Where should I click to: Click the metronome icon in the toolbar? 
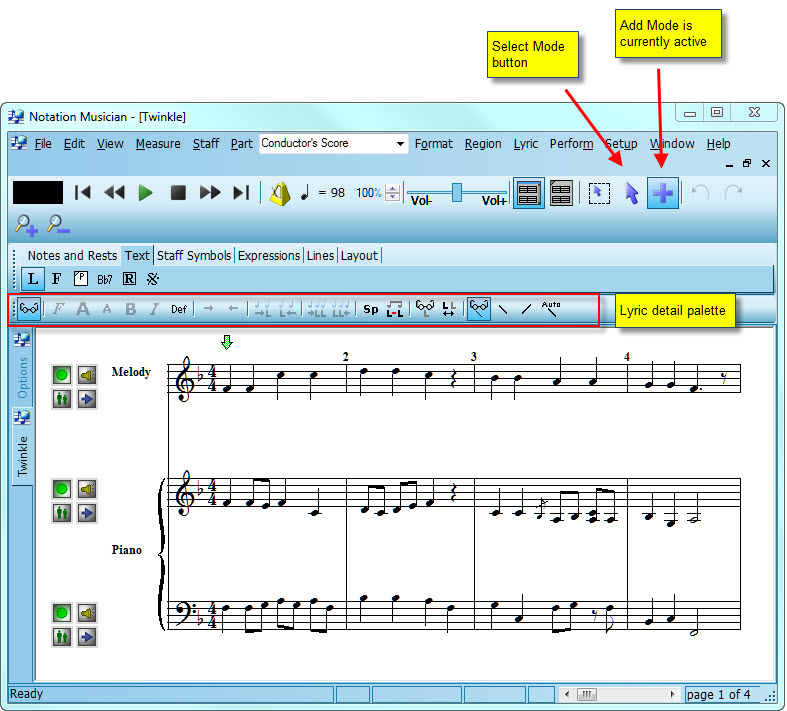(279, 193)
